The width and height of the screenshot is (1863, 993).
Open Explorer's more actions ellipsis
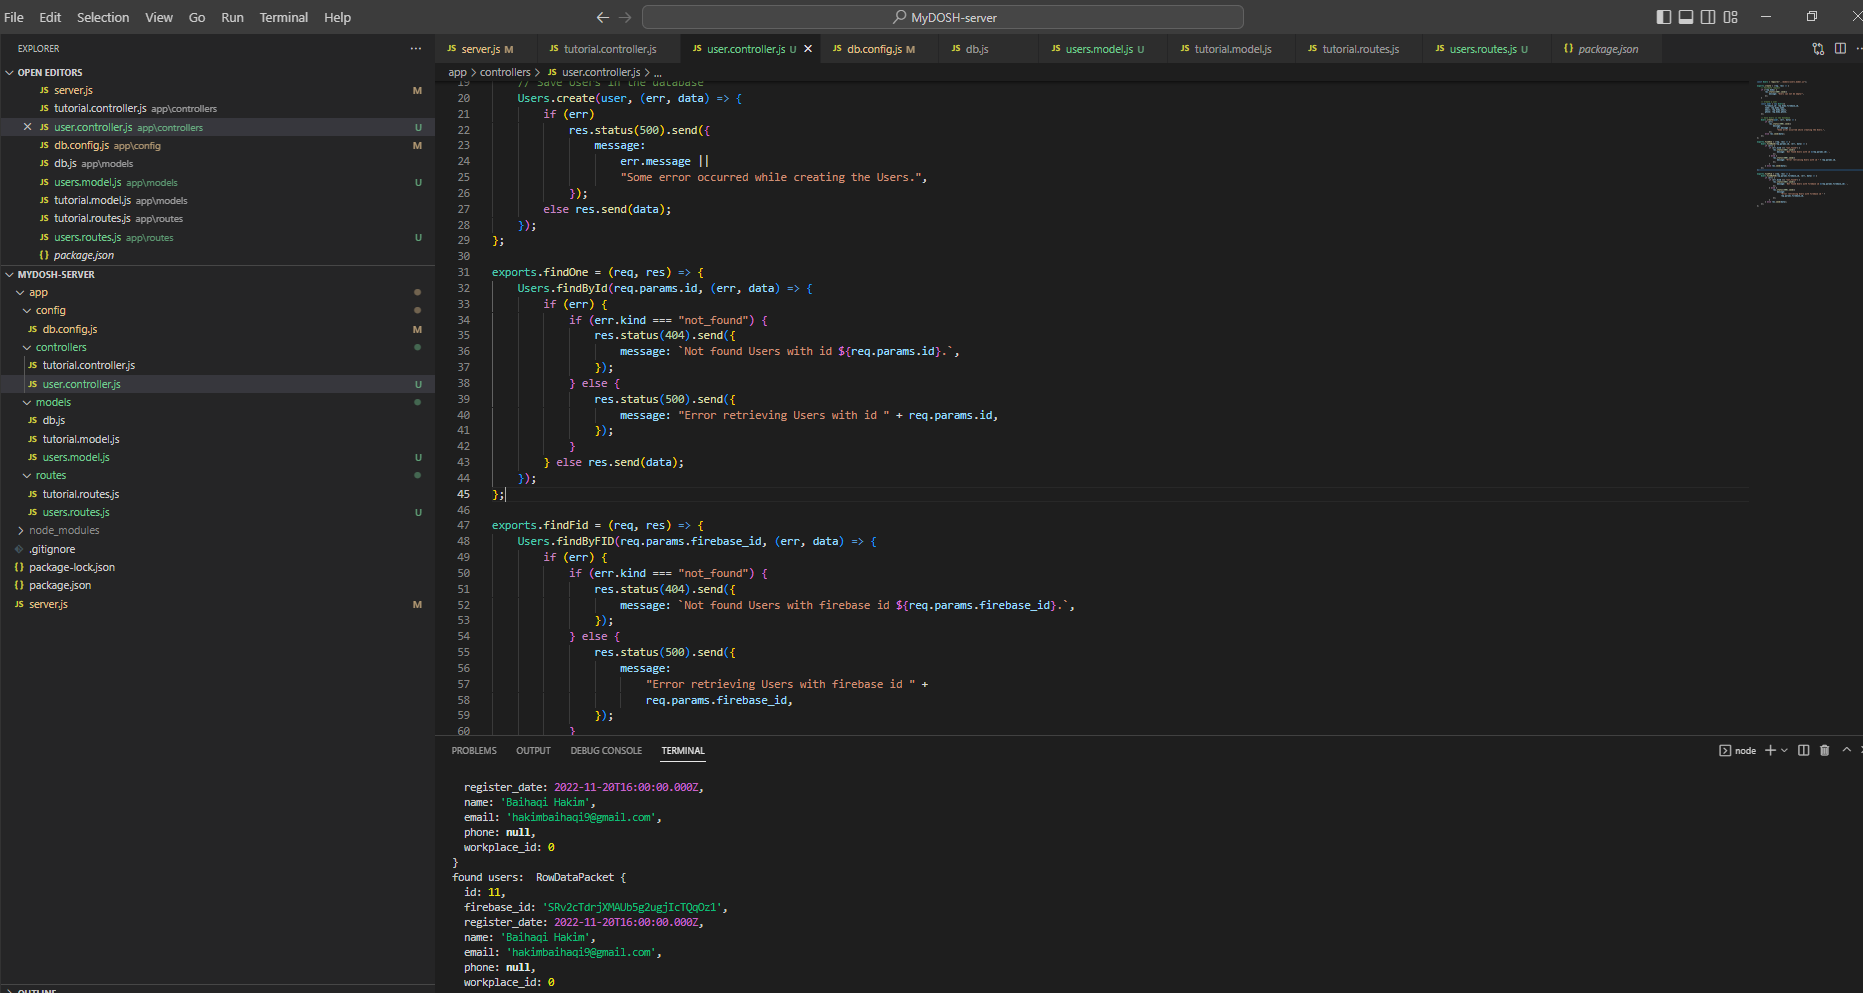click(416, 49)
